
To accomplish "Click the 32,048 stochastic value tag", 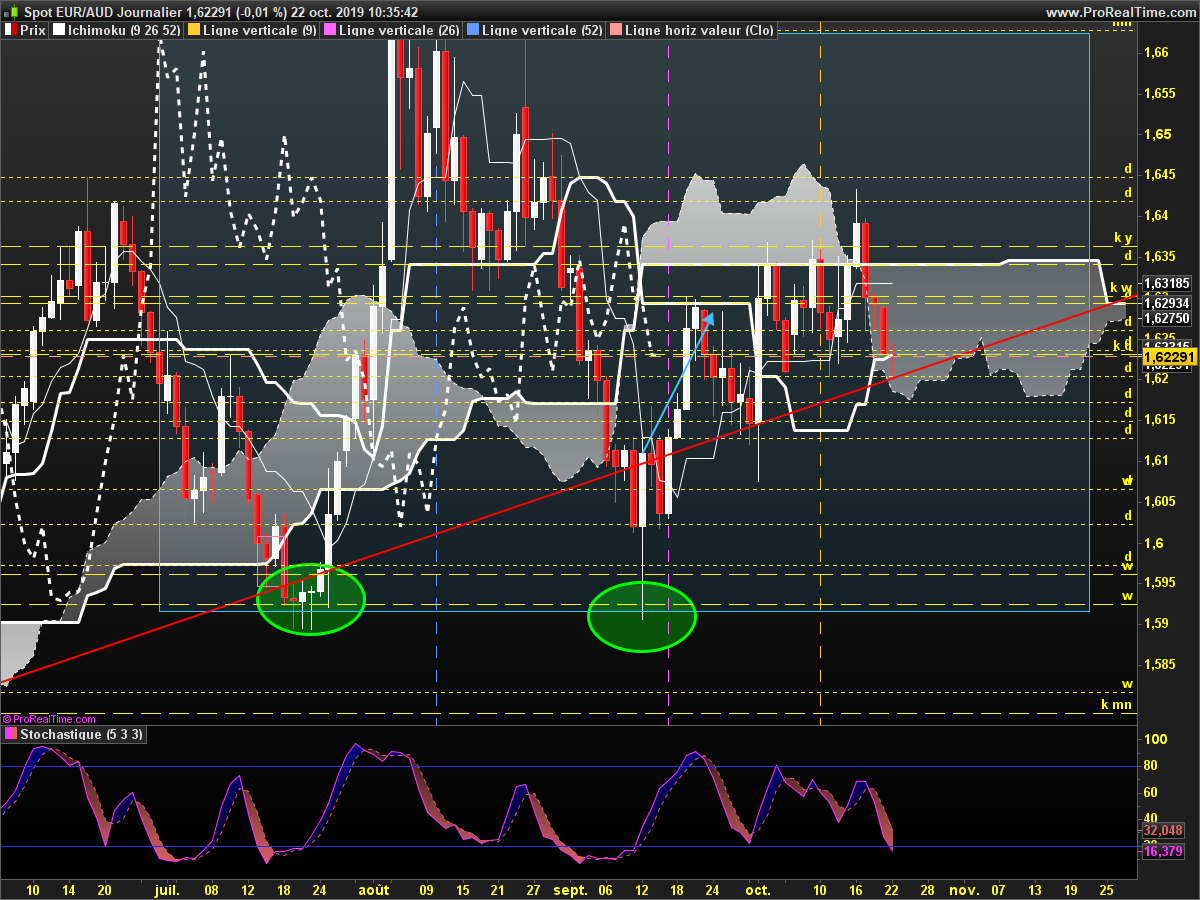I will pyautogui.click(x=1163, y=831).
